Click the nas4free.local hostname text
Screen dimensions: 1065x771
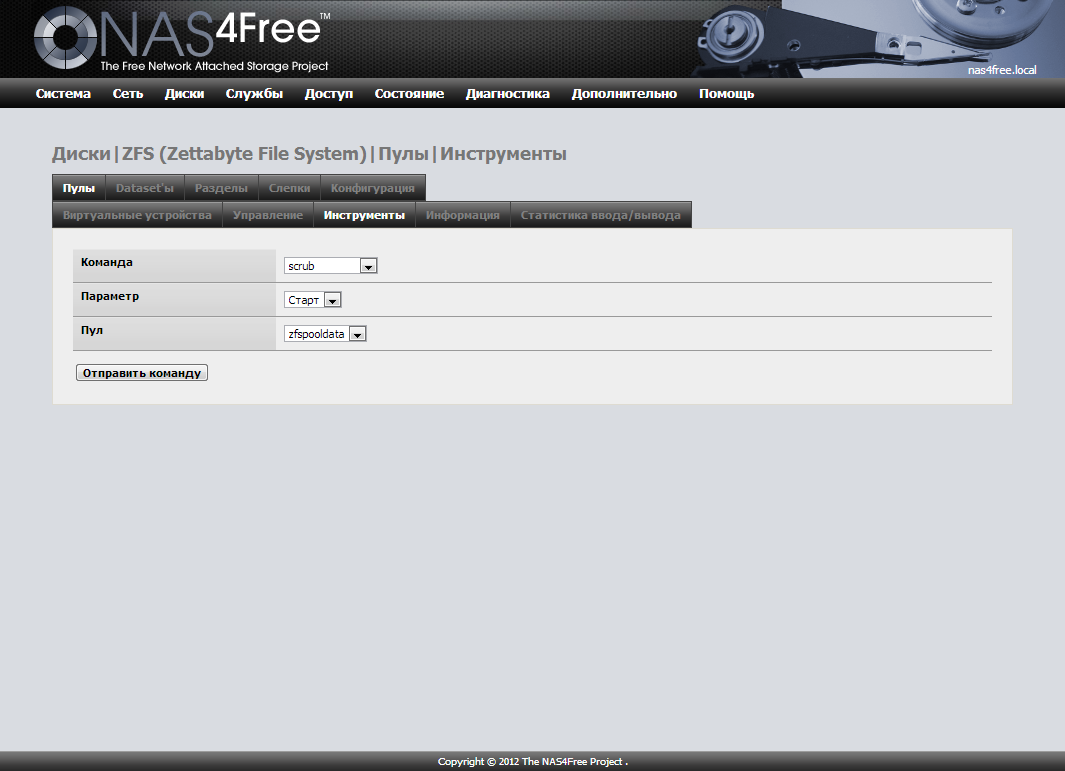coord(1002,70)
